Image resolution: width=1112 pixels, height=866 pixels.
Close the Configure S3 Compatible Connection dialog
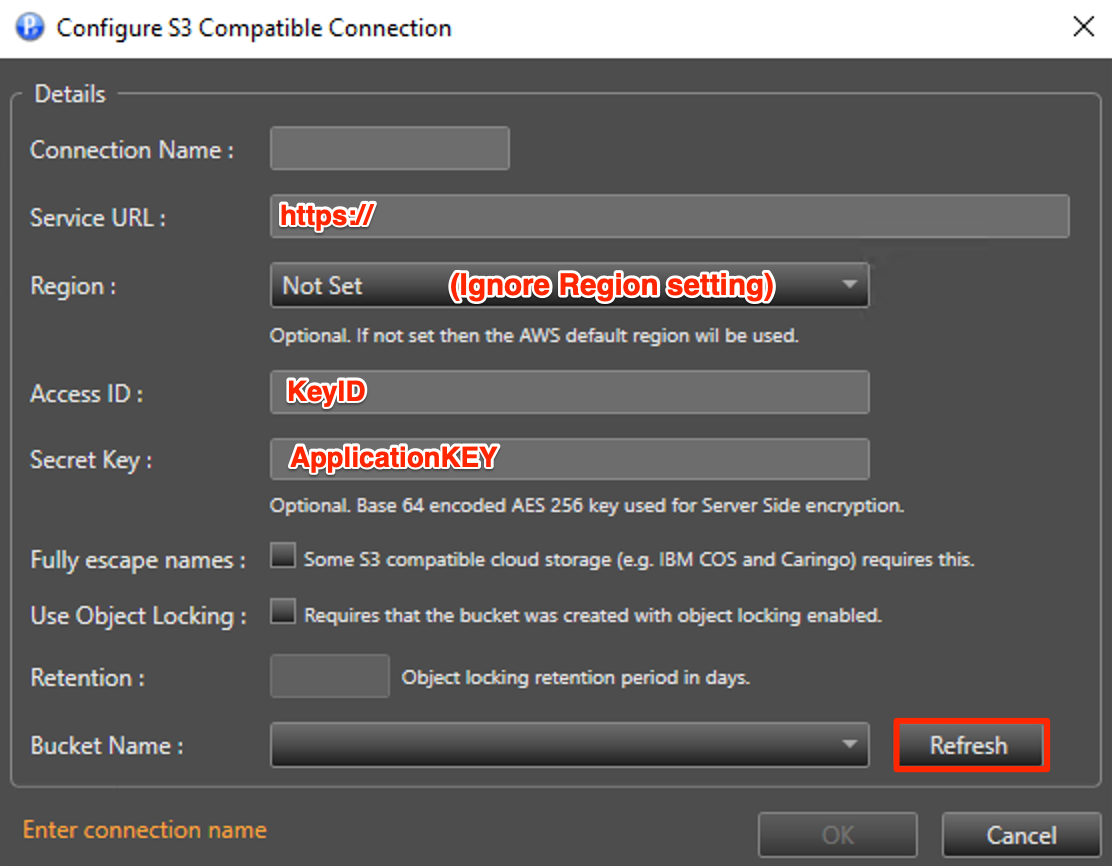pyautogui.click(x=1083, y=27)
